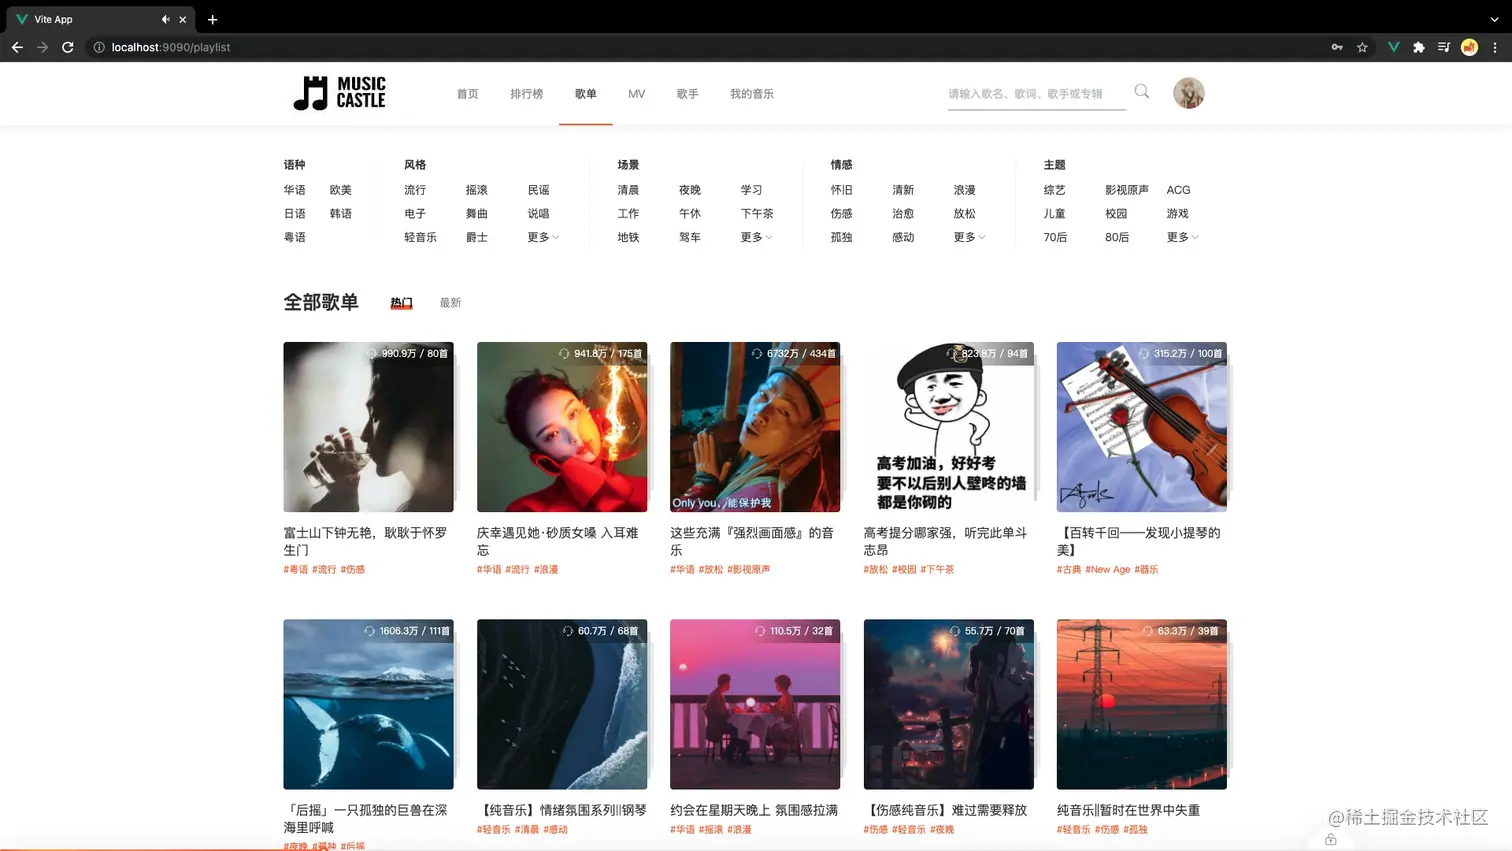Filter by 孤独 emotion
Image resolution: width=1512 pixels, height=851 pixels.
point(842,237)
